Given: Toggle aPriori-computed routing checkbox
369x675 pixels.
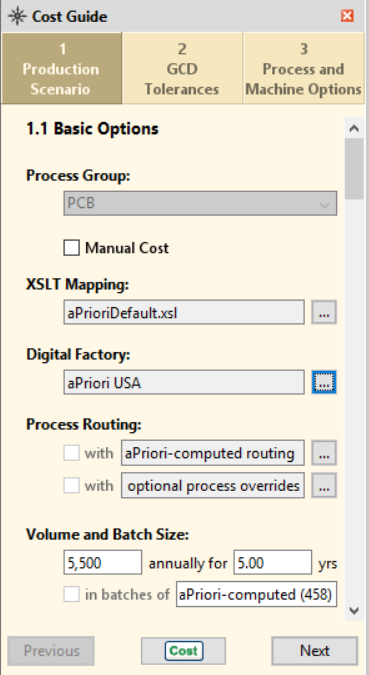Looking at the screenshot, I should [71, 453].
